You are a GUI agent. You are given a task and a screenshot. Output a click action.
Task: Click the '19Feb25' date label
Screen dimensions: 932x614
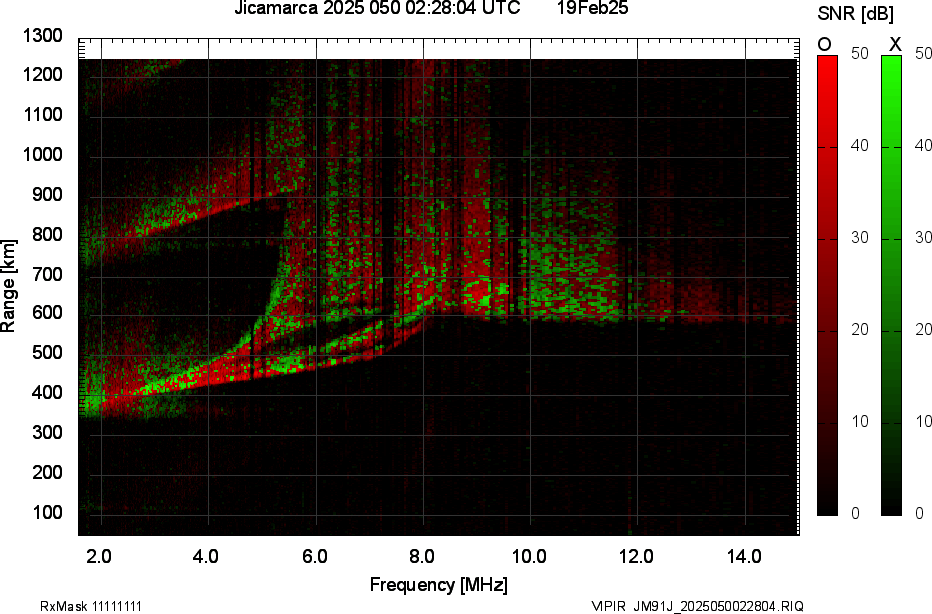point(593,8)
